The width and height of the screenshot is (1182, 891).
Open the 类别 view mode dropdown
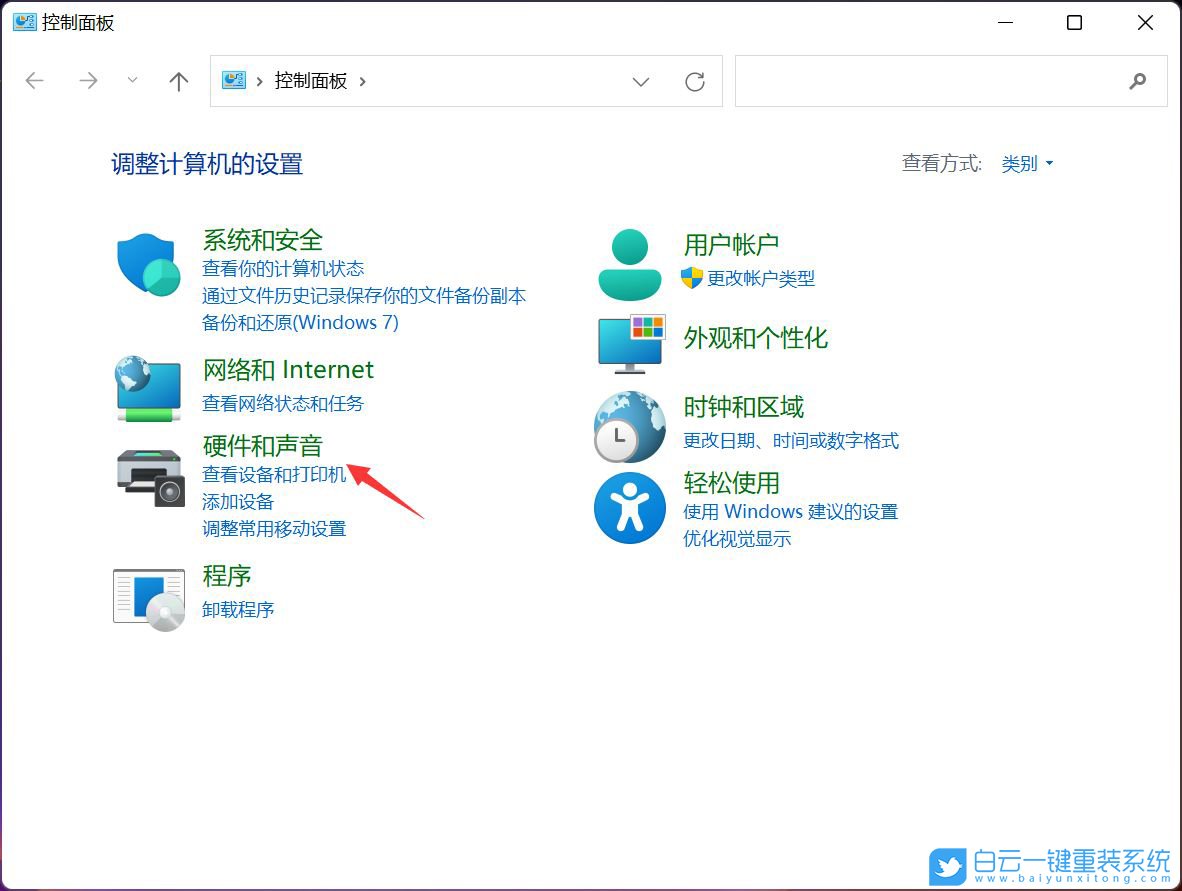[1027, 164]
